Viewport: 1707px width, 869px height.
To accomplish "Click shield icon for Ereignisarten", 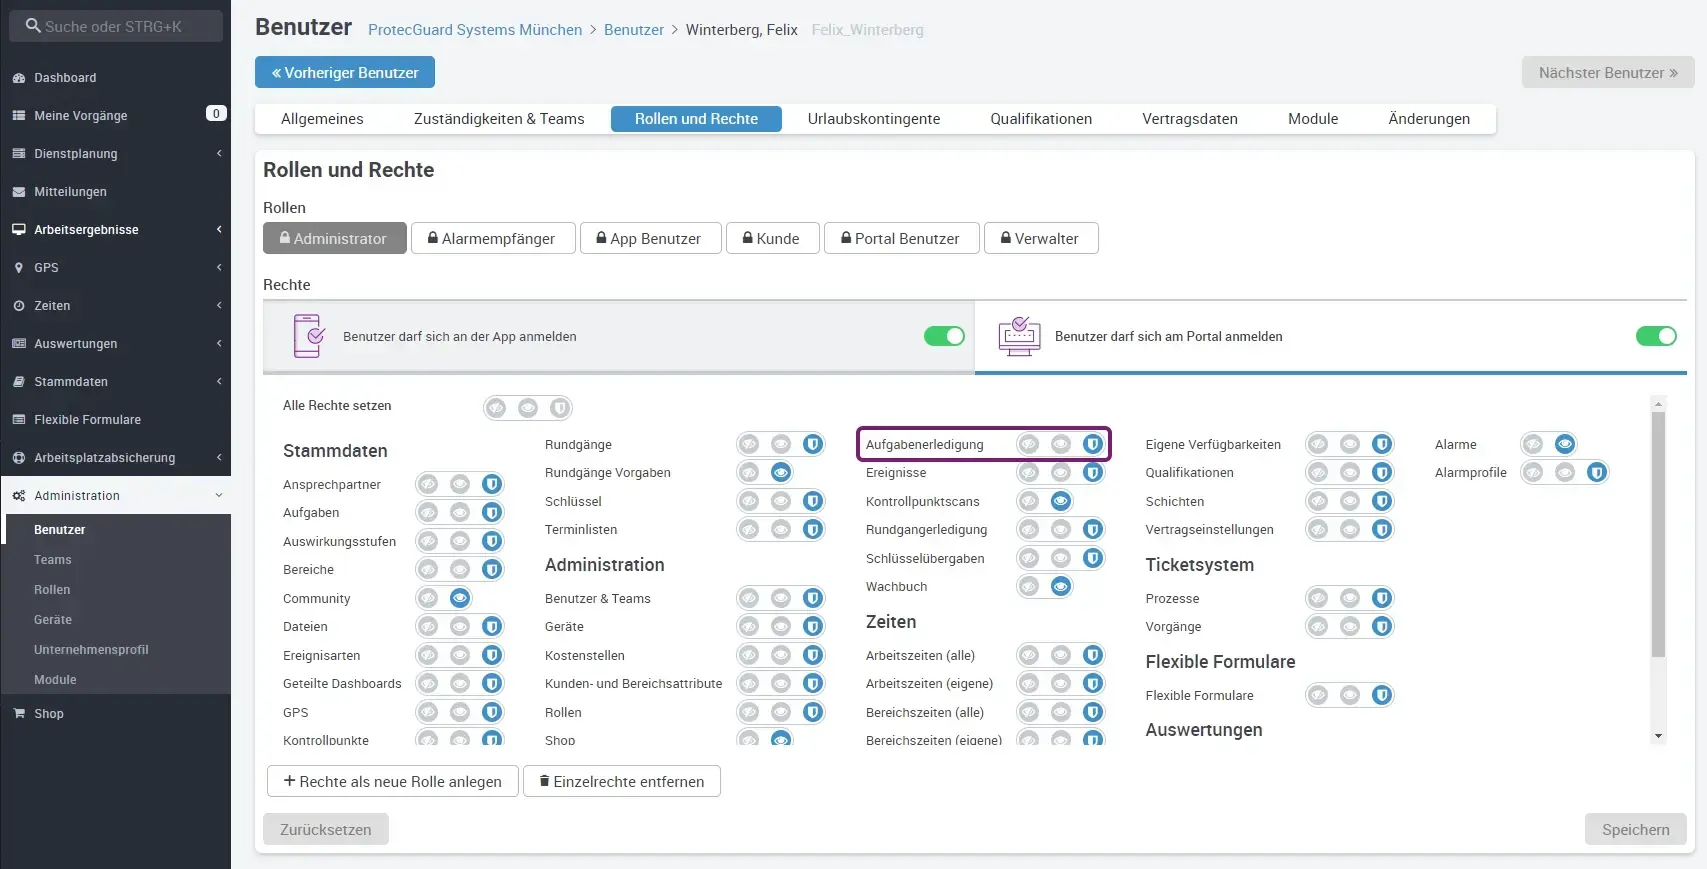I will (x=492, y=656).
